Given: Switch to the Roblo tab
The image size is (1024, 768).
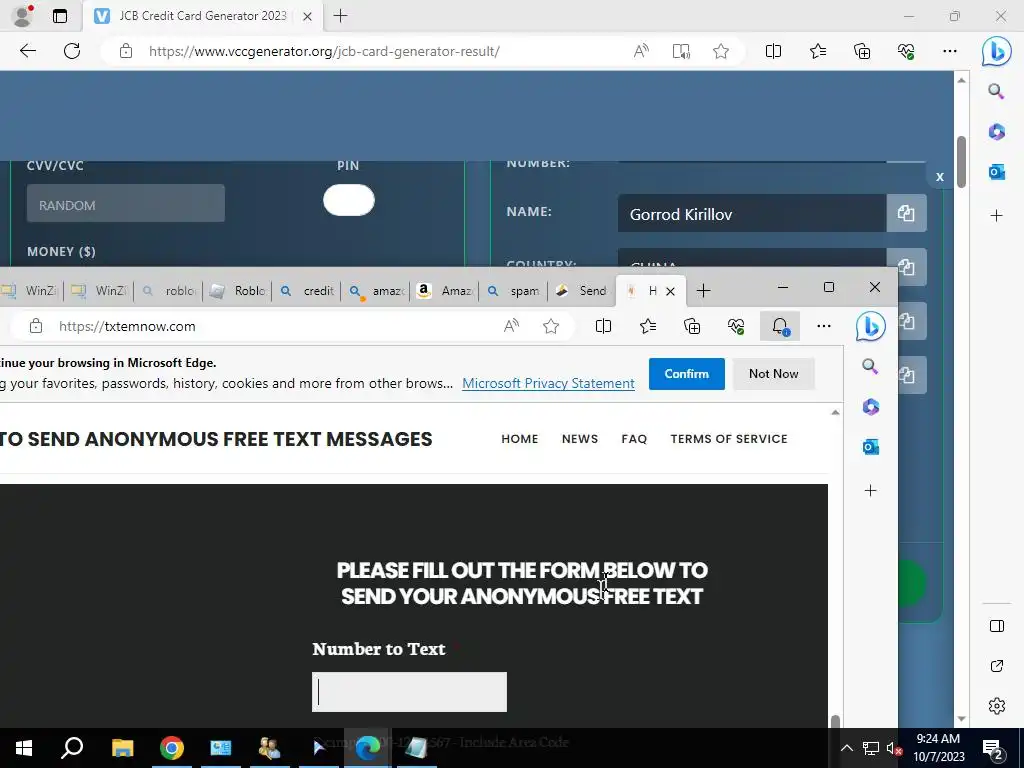Looking at the screenshot, I should click(x=238, y=291).
